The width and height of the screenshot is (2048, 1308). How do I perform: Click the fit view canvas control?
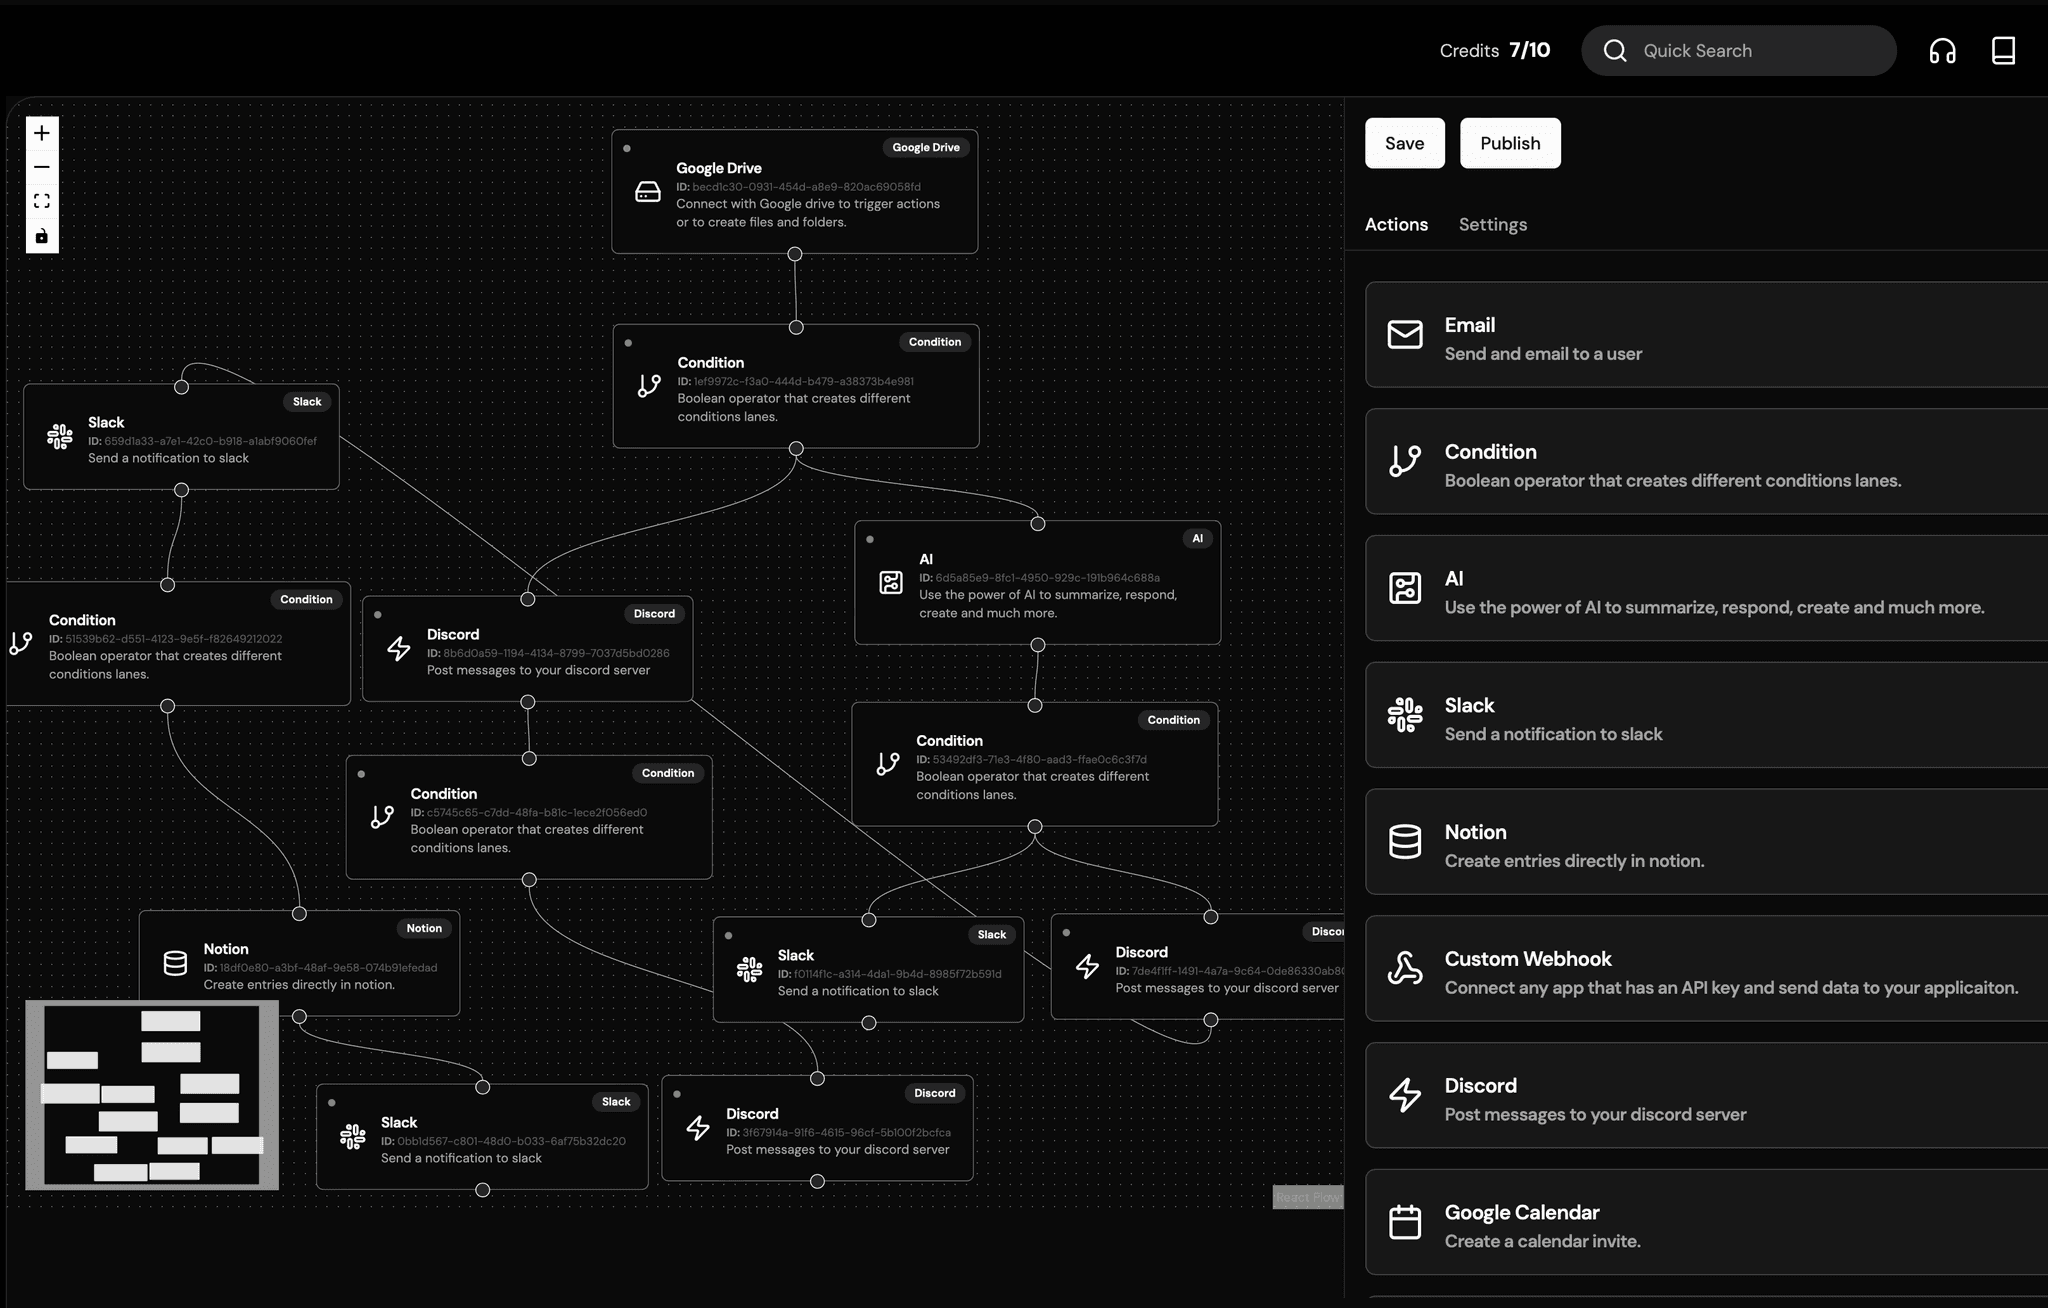coord(42,201)
